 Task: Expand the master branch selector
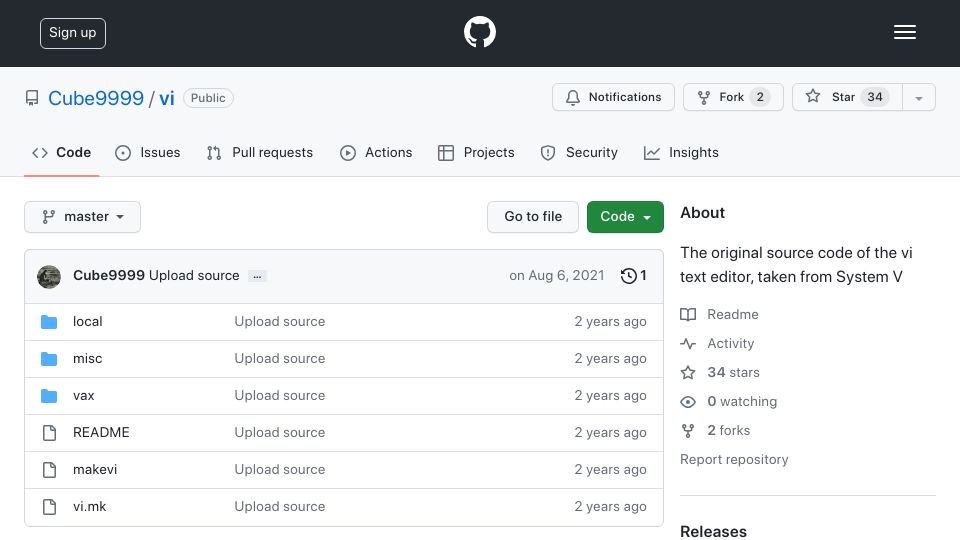83,217
